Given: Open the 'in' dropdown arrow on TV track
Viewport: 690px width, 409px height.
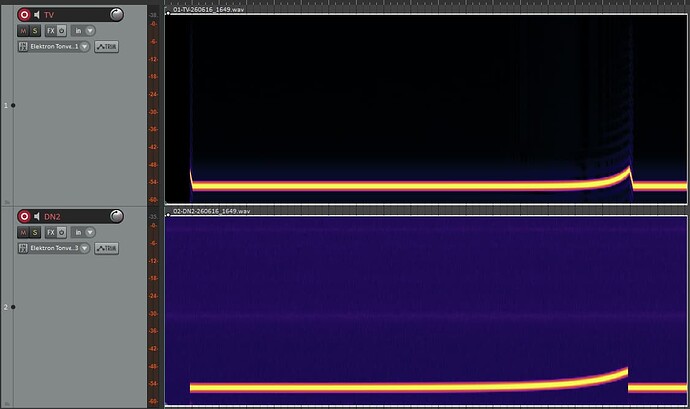Looking at the screenshot, I should pos(90,30).
